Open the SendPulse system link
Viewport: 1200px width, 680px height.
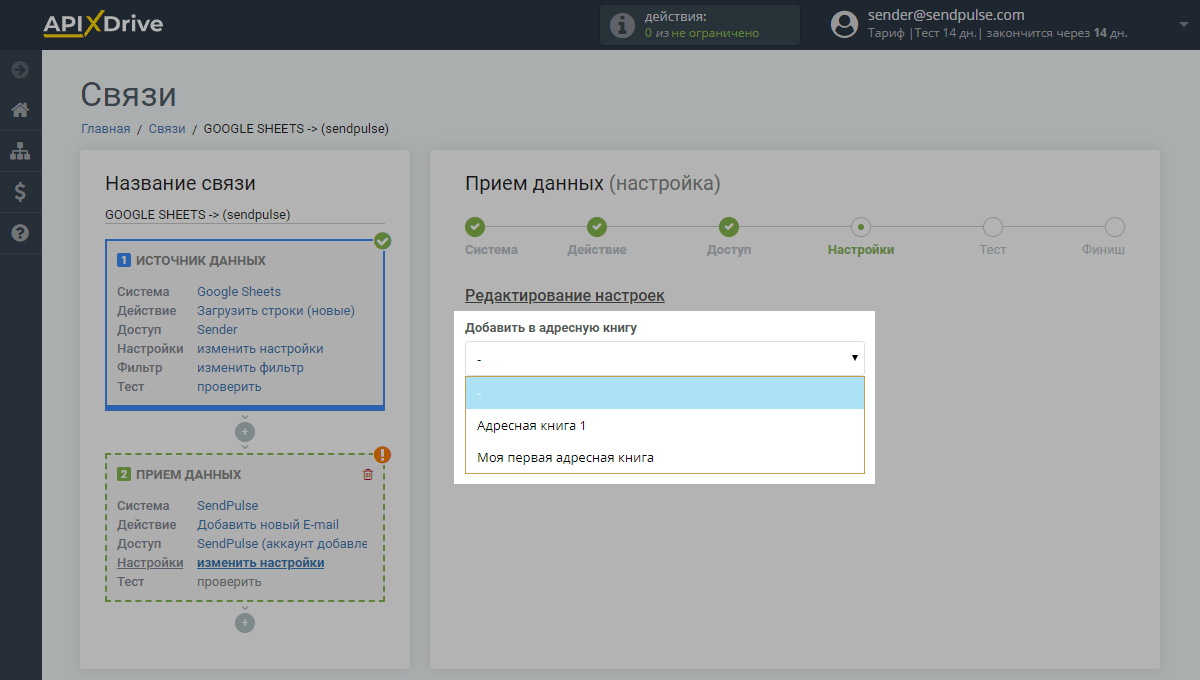(227, 506)
